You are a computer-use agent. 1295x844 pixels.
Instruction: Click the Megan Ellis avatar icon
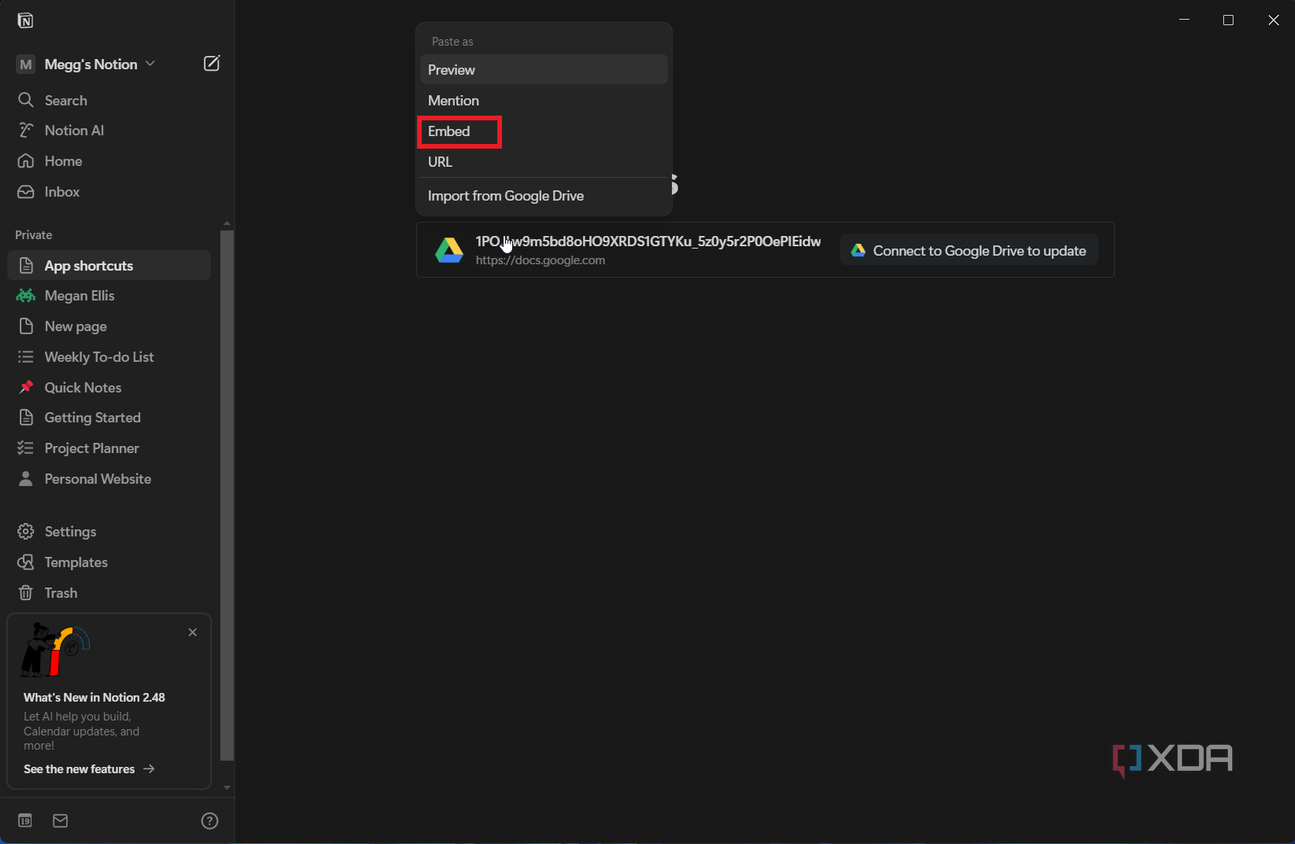26,296
